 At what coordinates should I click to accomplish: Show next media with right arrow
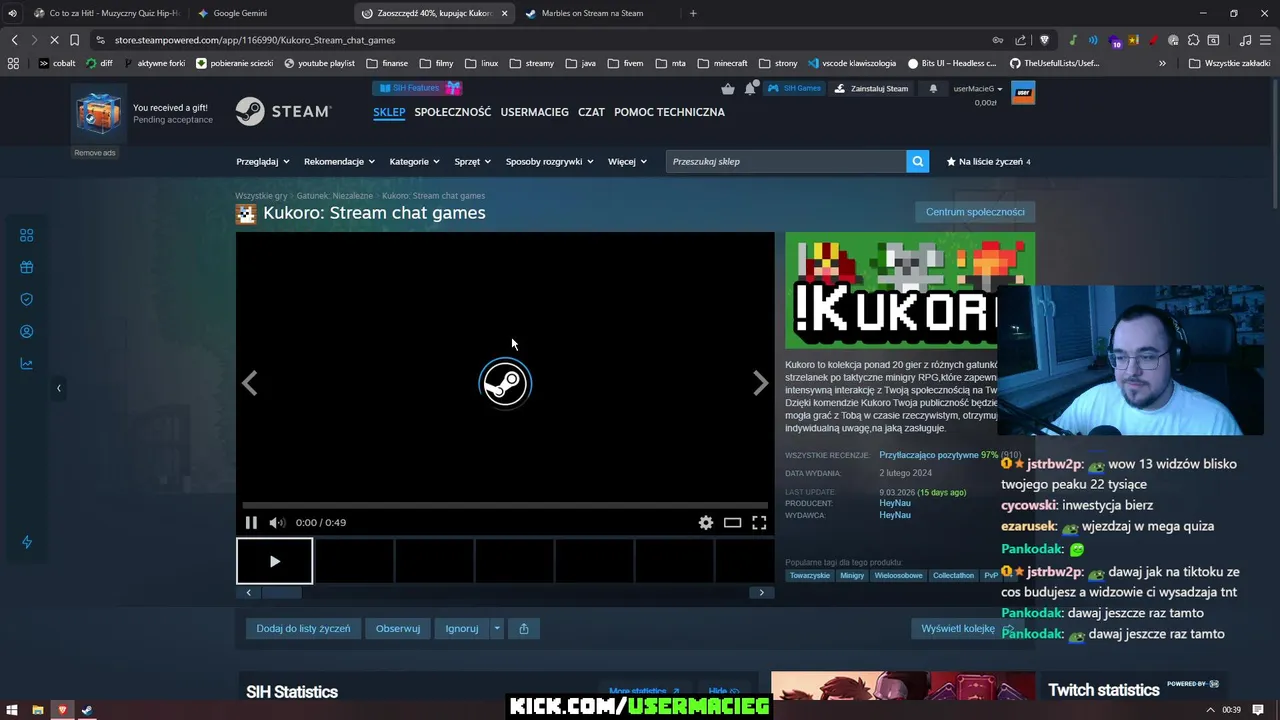click(761, 383)
